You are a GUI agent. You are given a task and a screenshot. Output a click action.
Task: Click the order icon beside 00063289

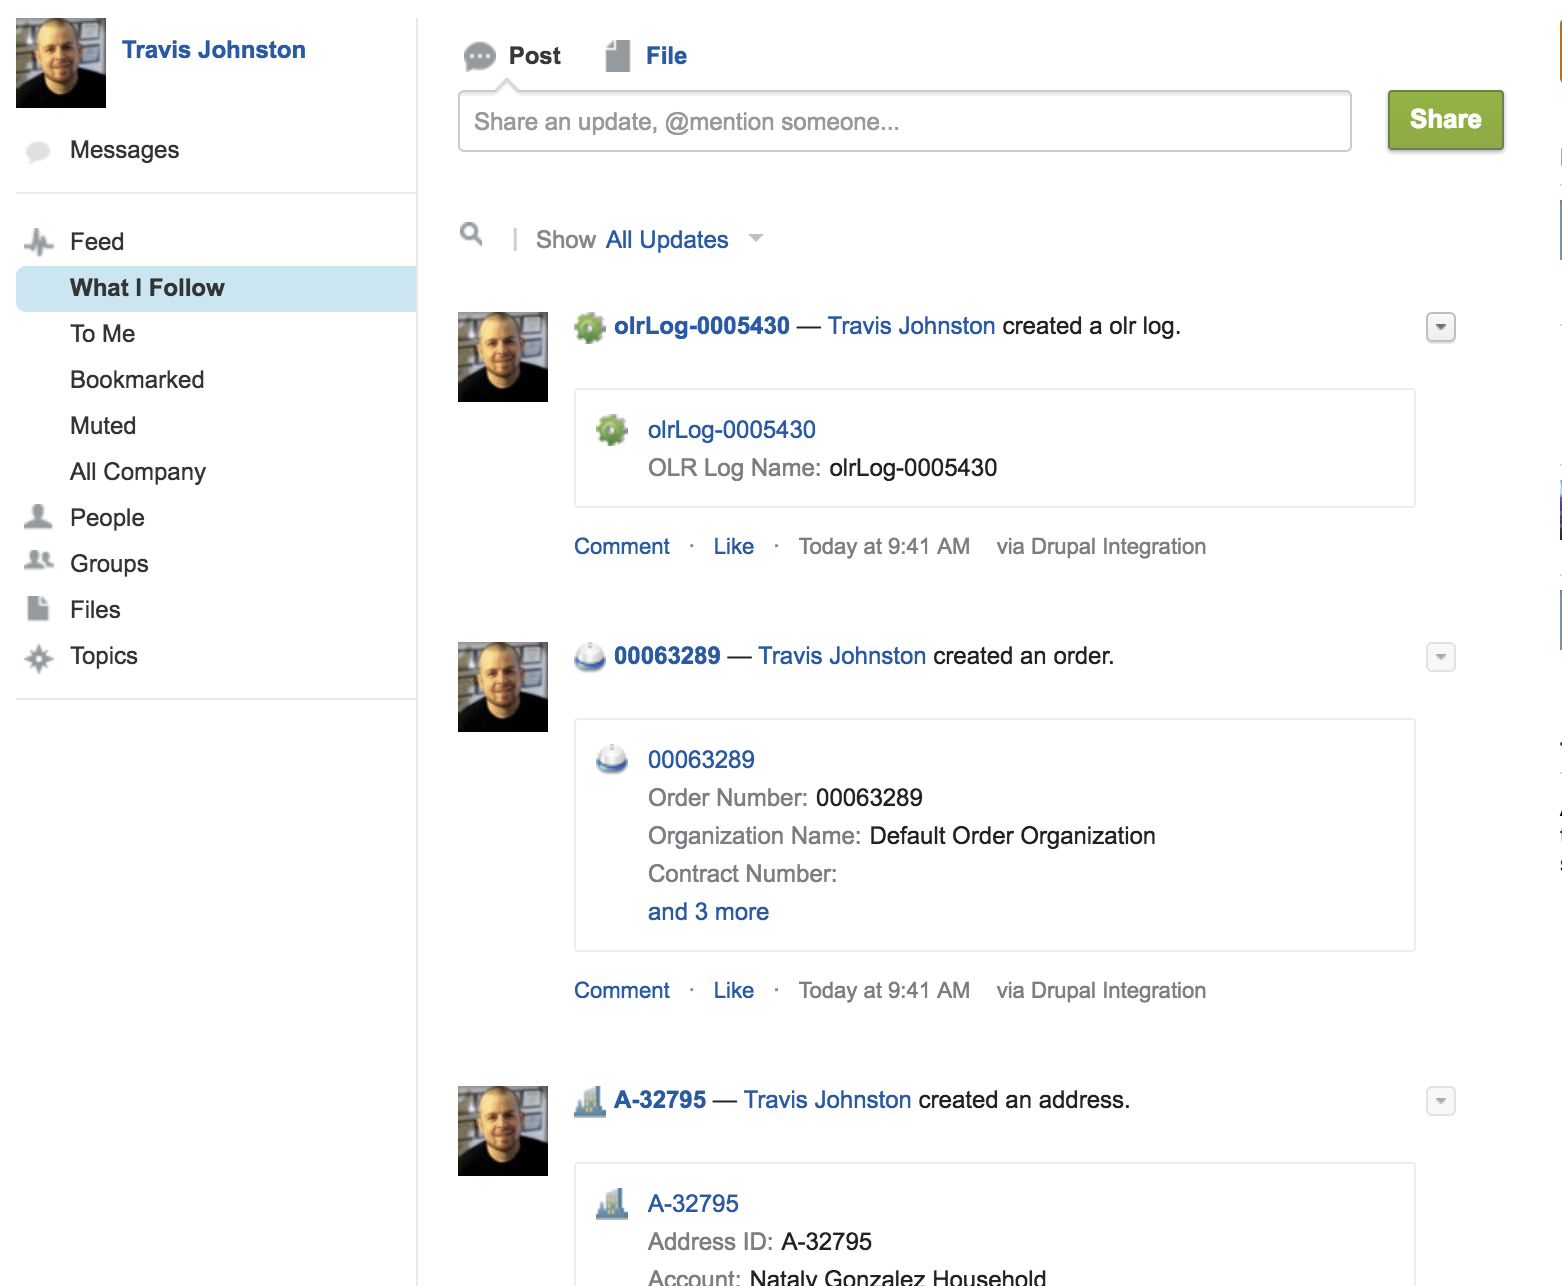tap(590, 656)
